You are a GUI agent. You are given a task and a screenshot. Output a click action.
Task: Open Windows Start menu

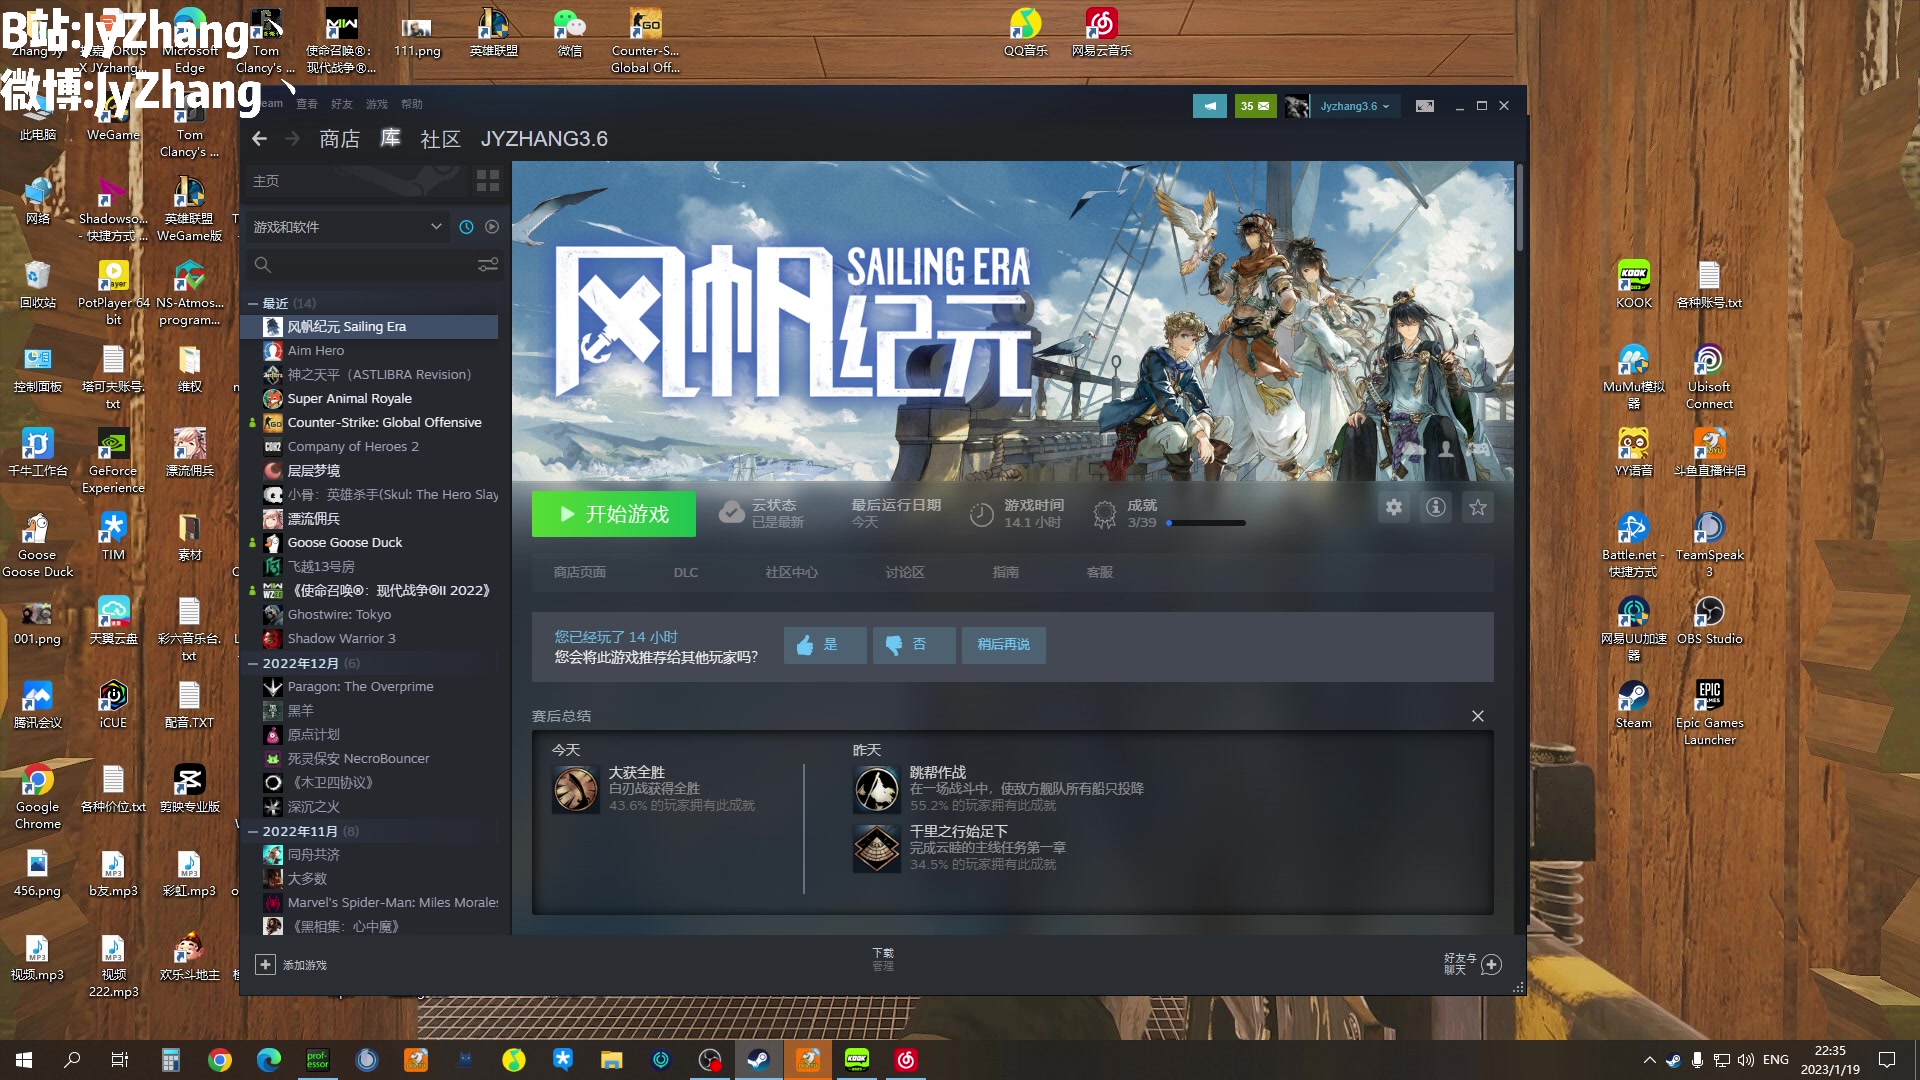[x=24, y=1060]
